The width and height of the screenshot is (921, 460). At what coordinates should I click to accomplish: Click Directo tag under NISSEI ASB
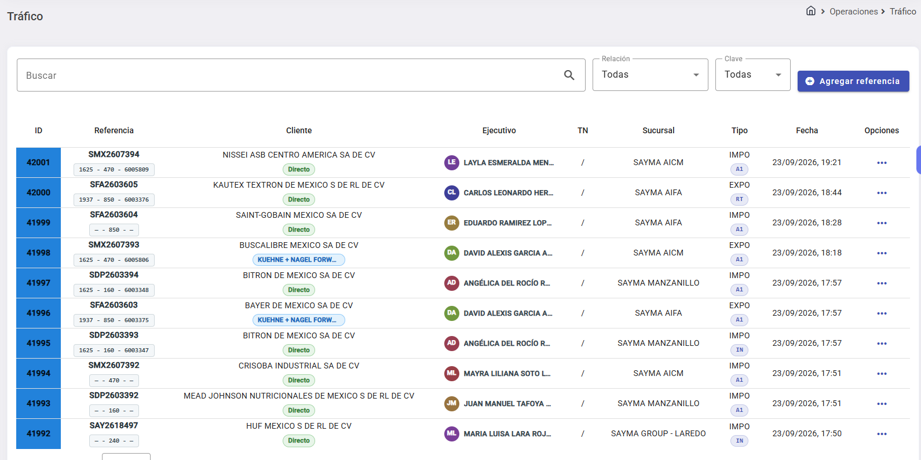(298, 170)
